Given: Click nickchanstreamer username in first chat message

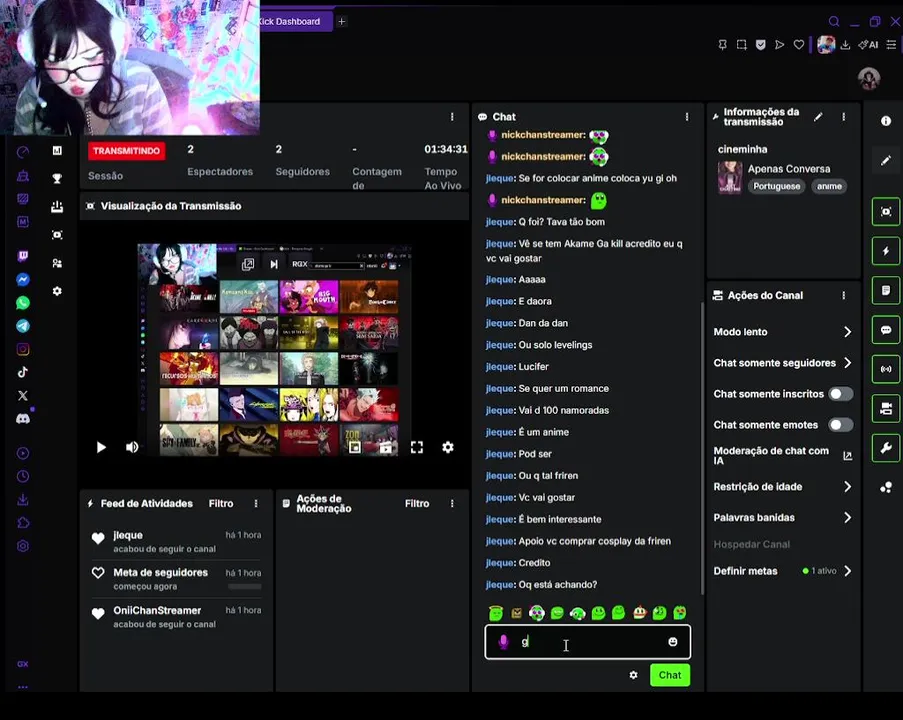Looking at the screenshot, I should pos(543,135).
